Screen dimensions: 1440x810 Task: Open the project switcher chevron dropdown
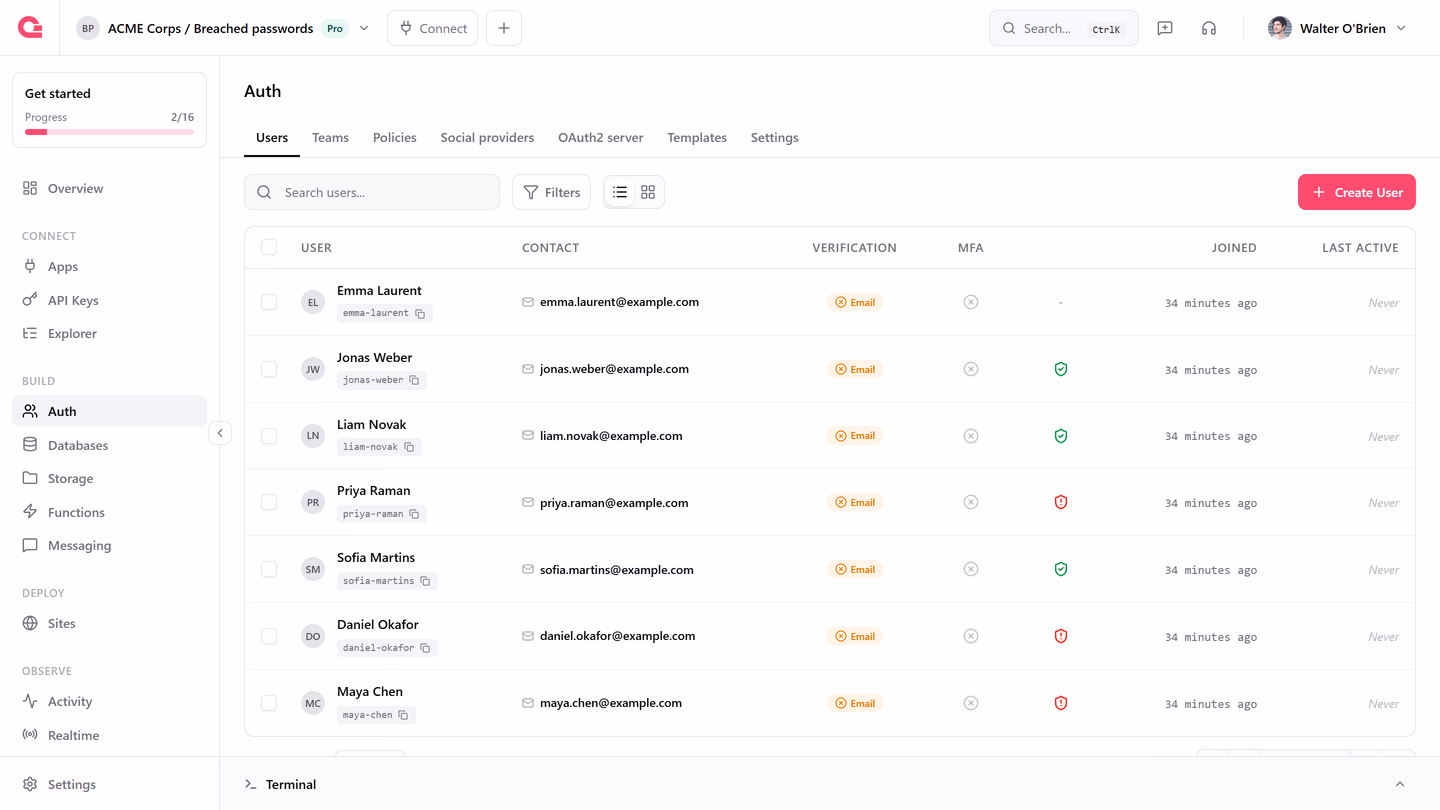click(x=364, y=28)
